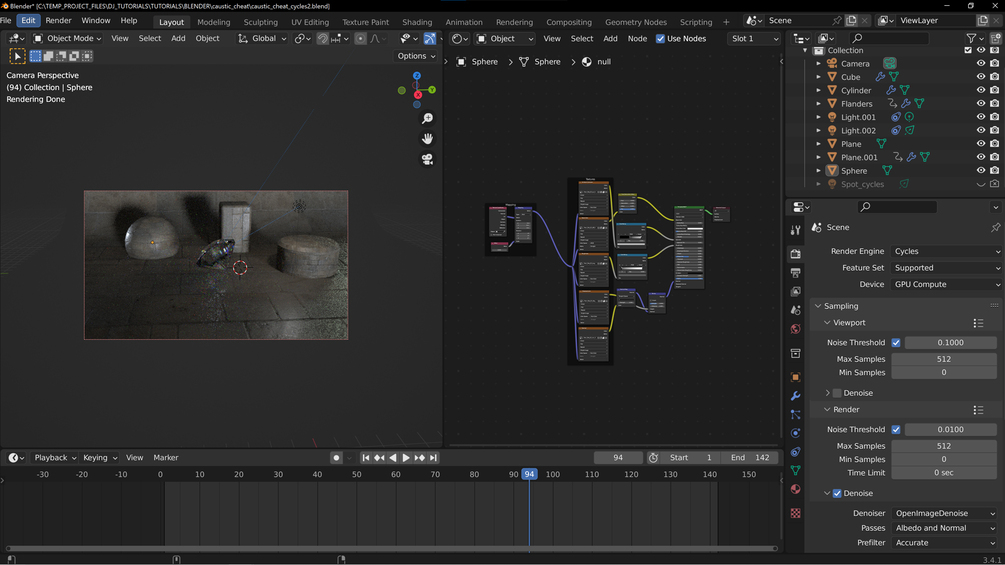Uncheck the Use Nodes checkbox
Screen dimensions: 1005x565
pyautogui.click(x=660, y=39)
